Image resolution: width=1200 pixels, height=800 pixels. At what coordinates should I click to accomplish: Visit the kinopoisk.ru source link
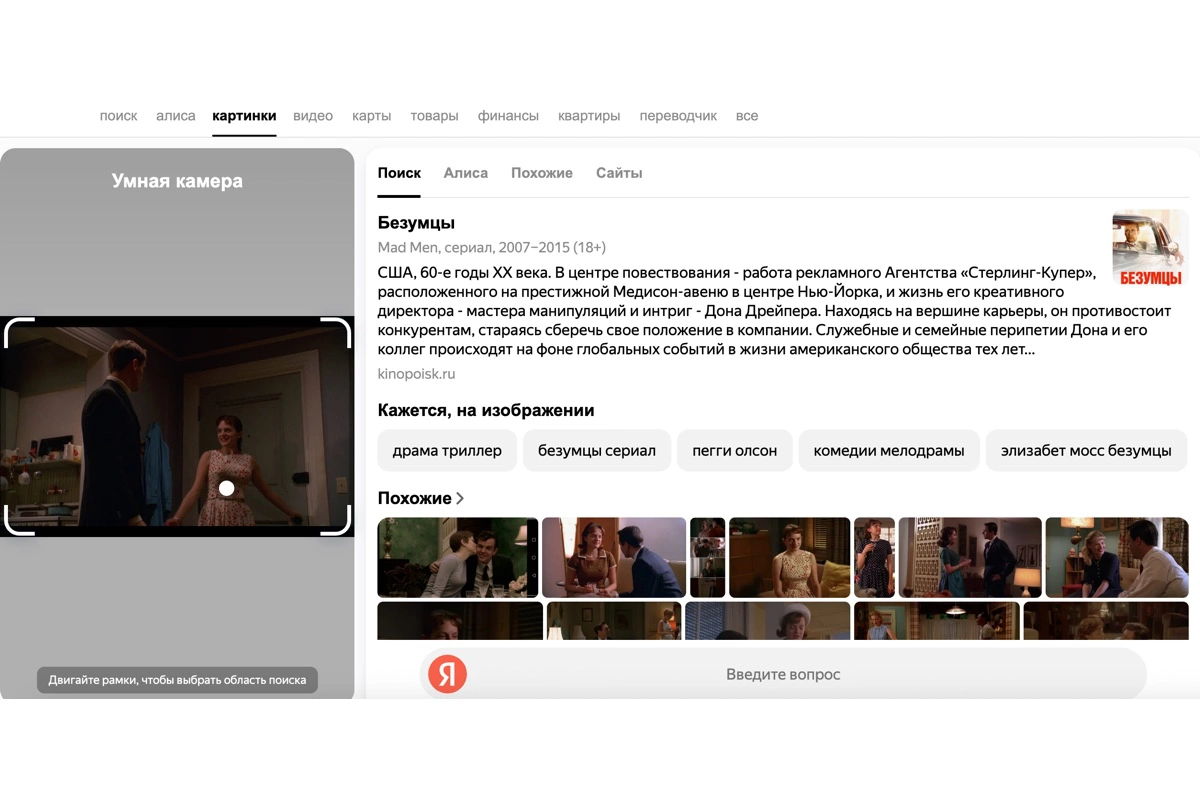tap(417, 374)
